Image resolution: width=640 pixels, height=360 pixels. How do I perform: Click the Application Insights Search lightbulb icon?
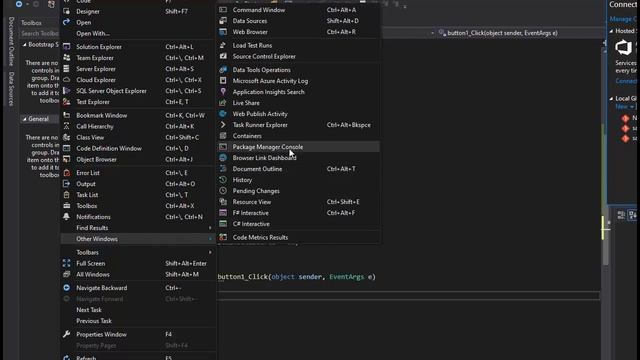tap(223, 92)
